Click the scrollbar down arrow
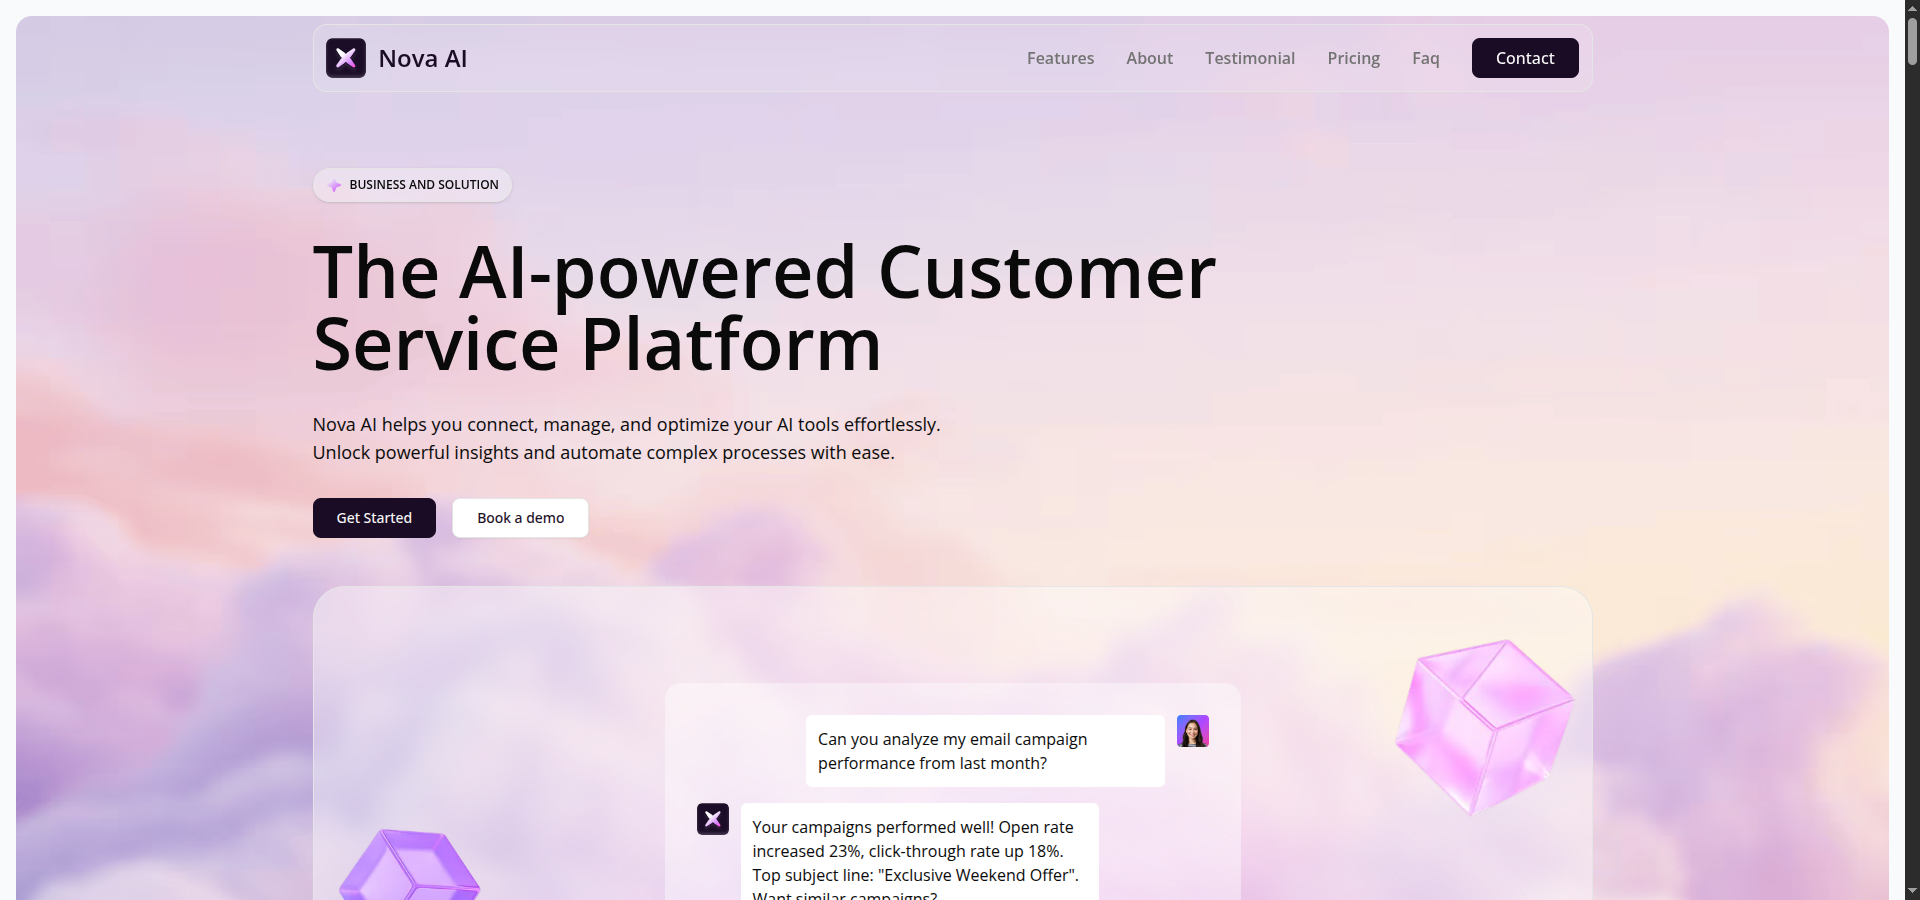This screenshot has height=900, width=1920. click(x=1912, y=891)
